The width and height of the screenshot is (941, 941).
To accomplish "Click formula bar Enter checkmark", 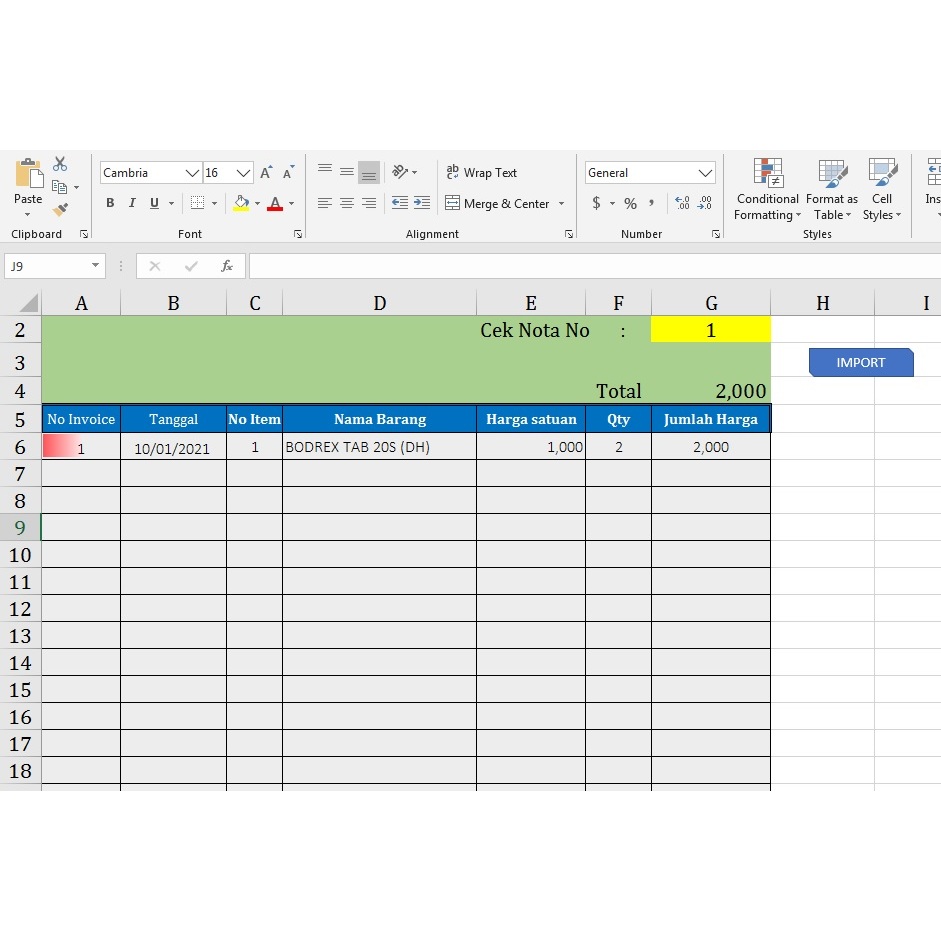I will click(191, 266).
